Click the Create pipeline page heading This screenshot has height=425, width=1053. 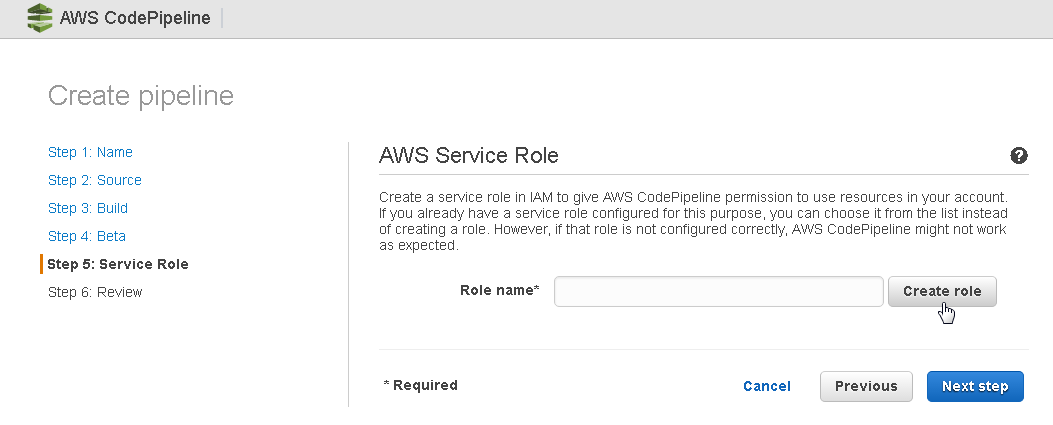coord(141,95)
